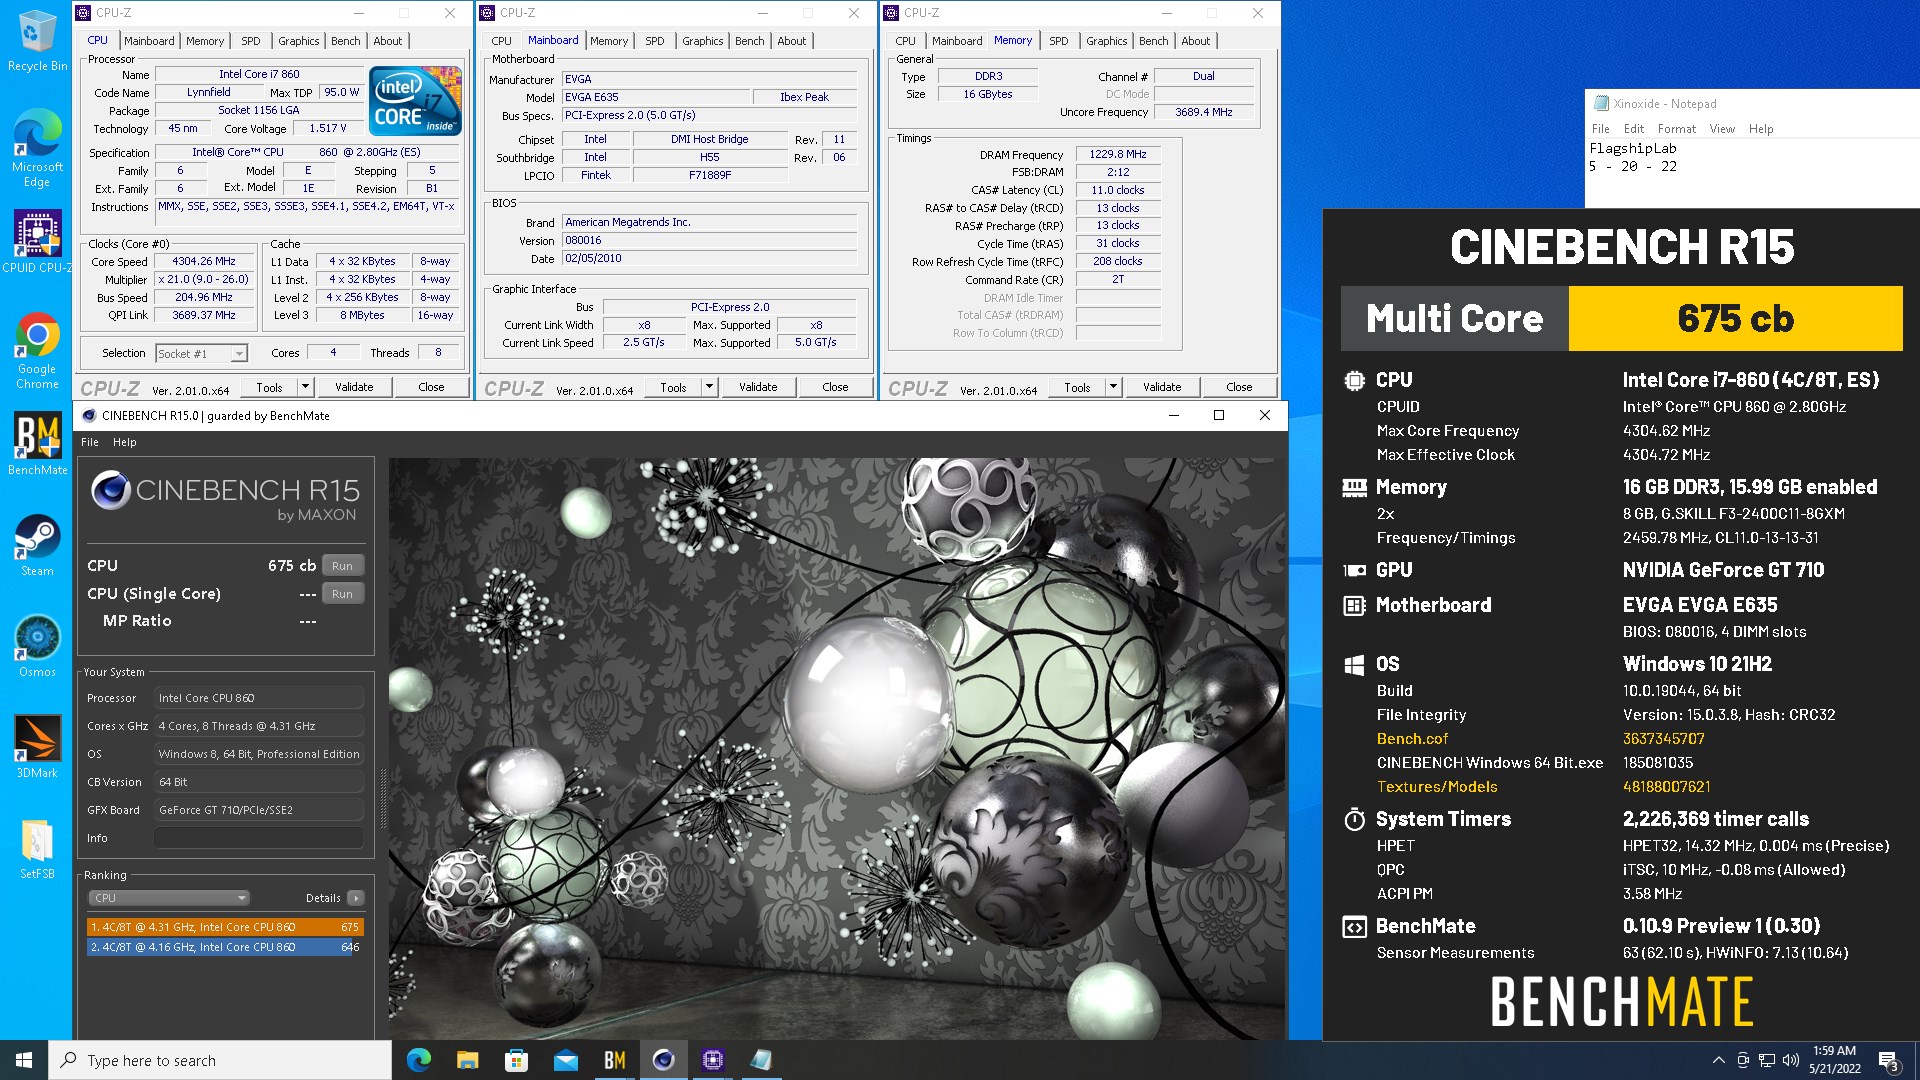Image resolution: width=1920 pixels, height=1080 pixels.
Task: Open the About tab in the Memory CPU-Z window
Action: pos(1196,41)
